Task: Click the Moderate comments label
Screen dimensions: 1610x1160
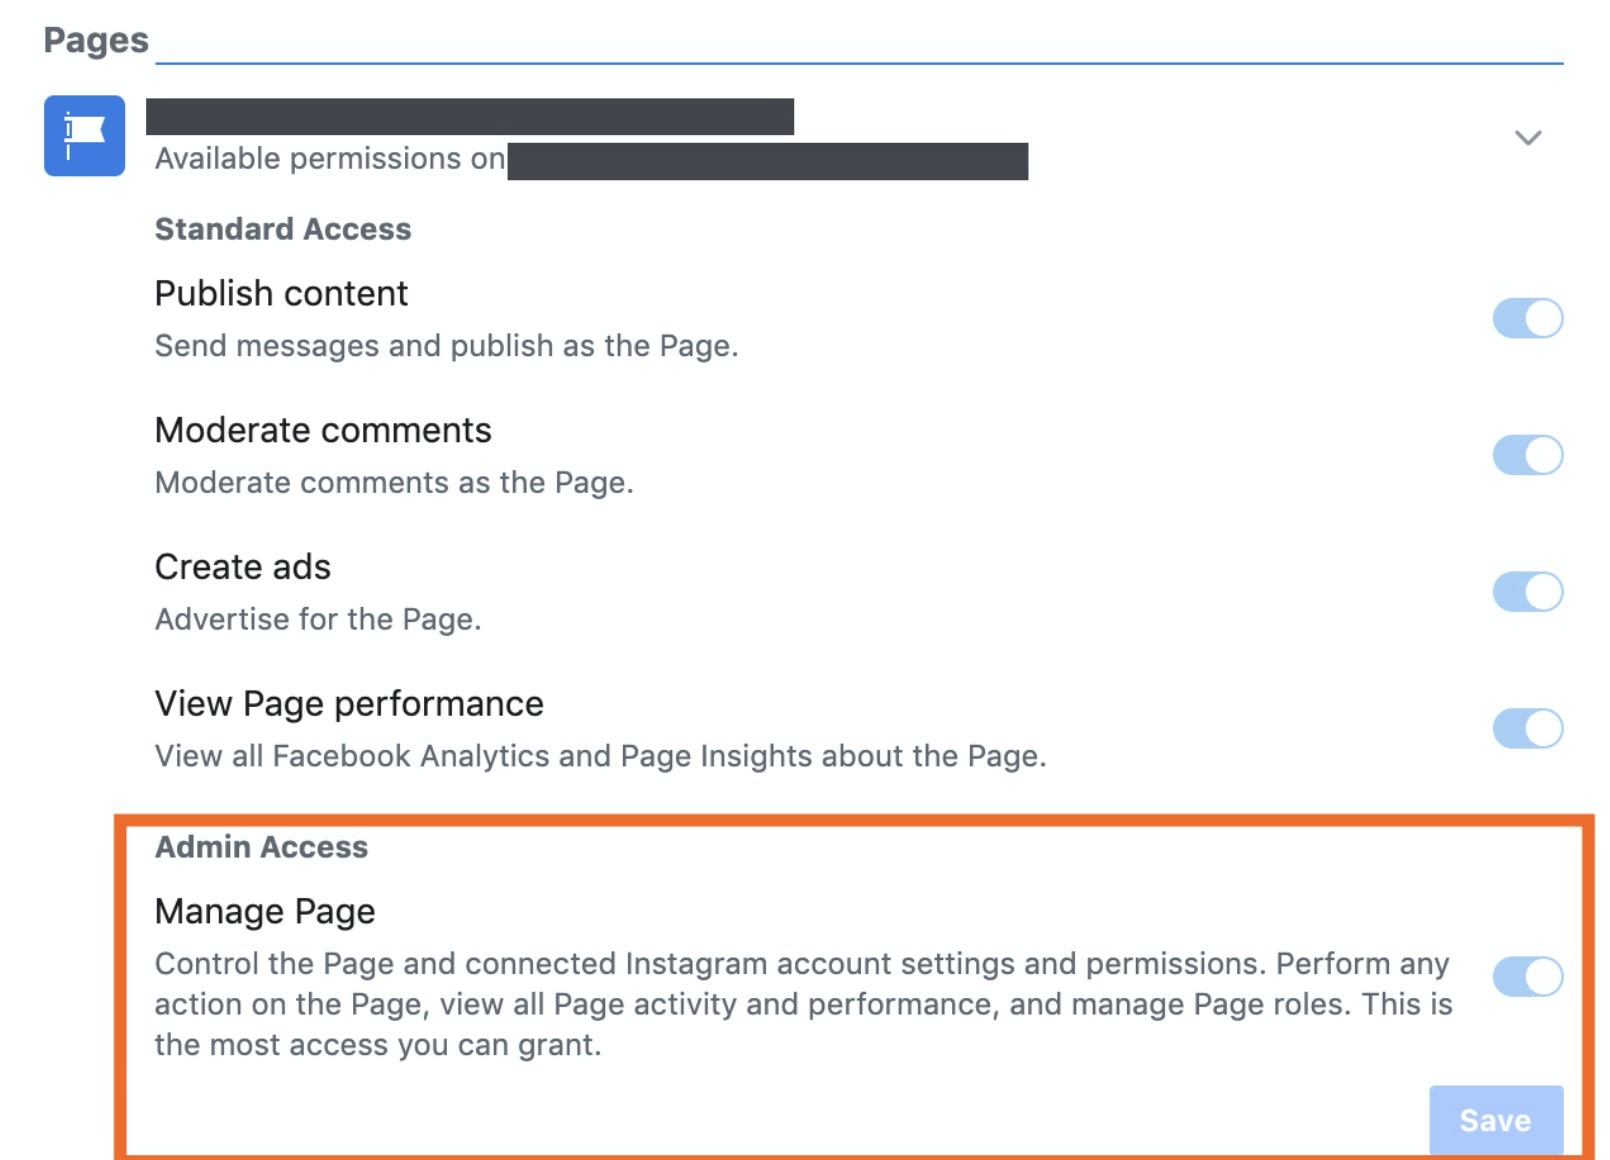Action: point(323,430)
